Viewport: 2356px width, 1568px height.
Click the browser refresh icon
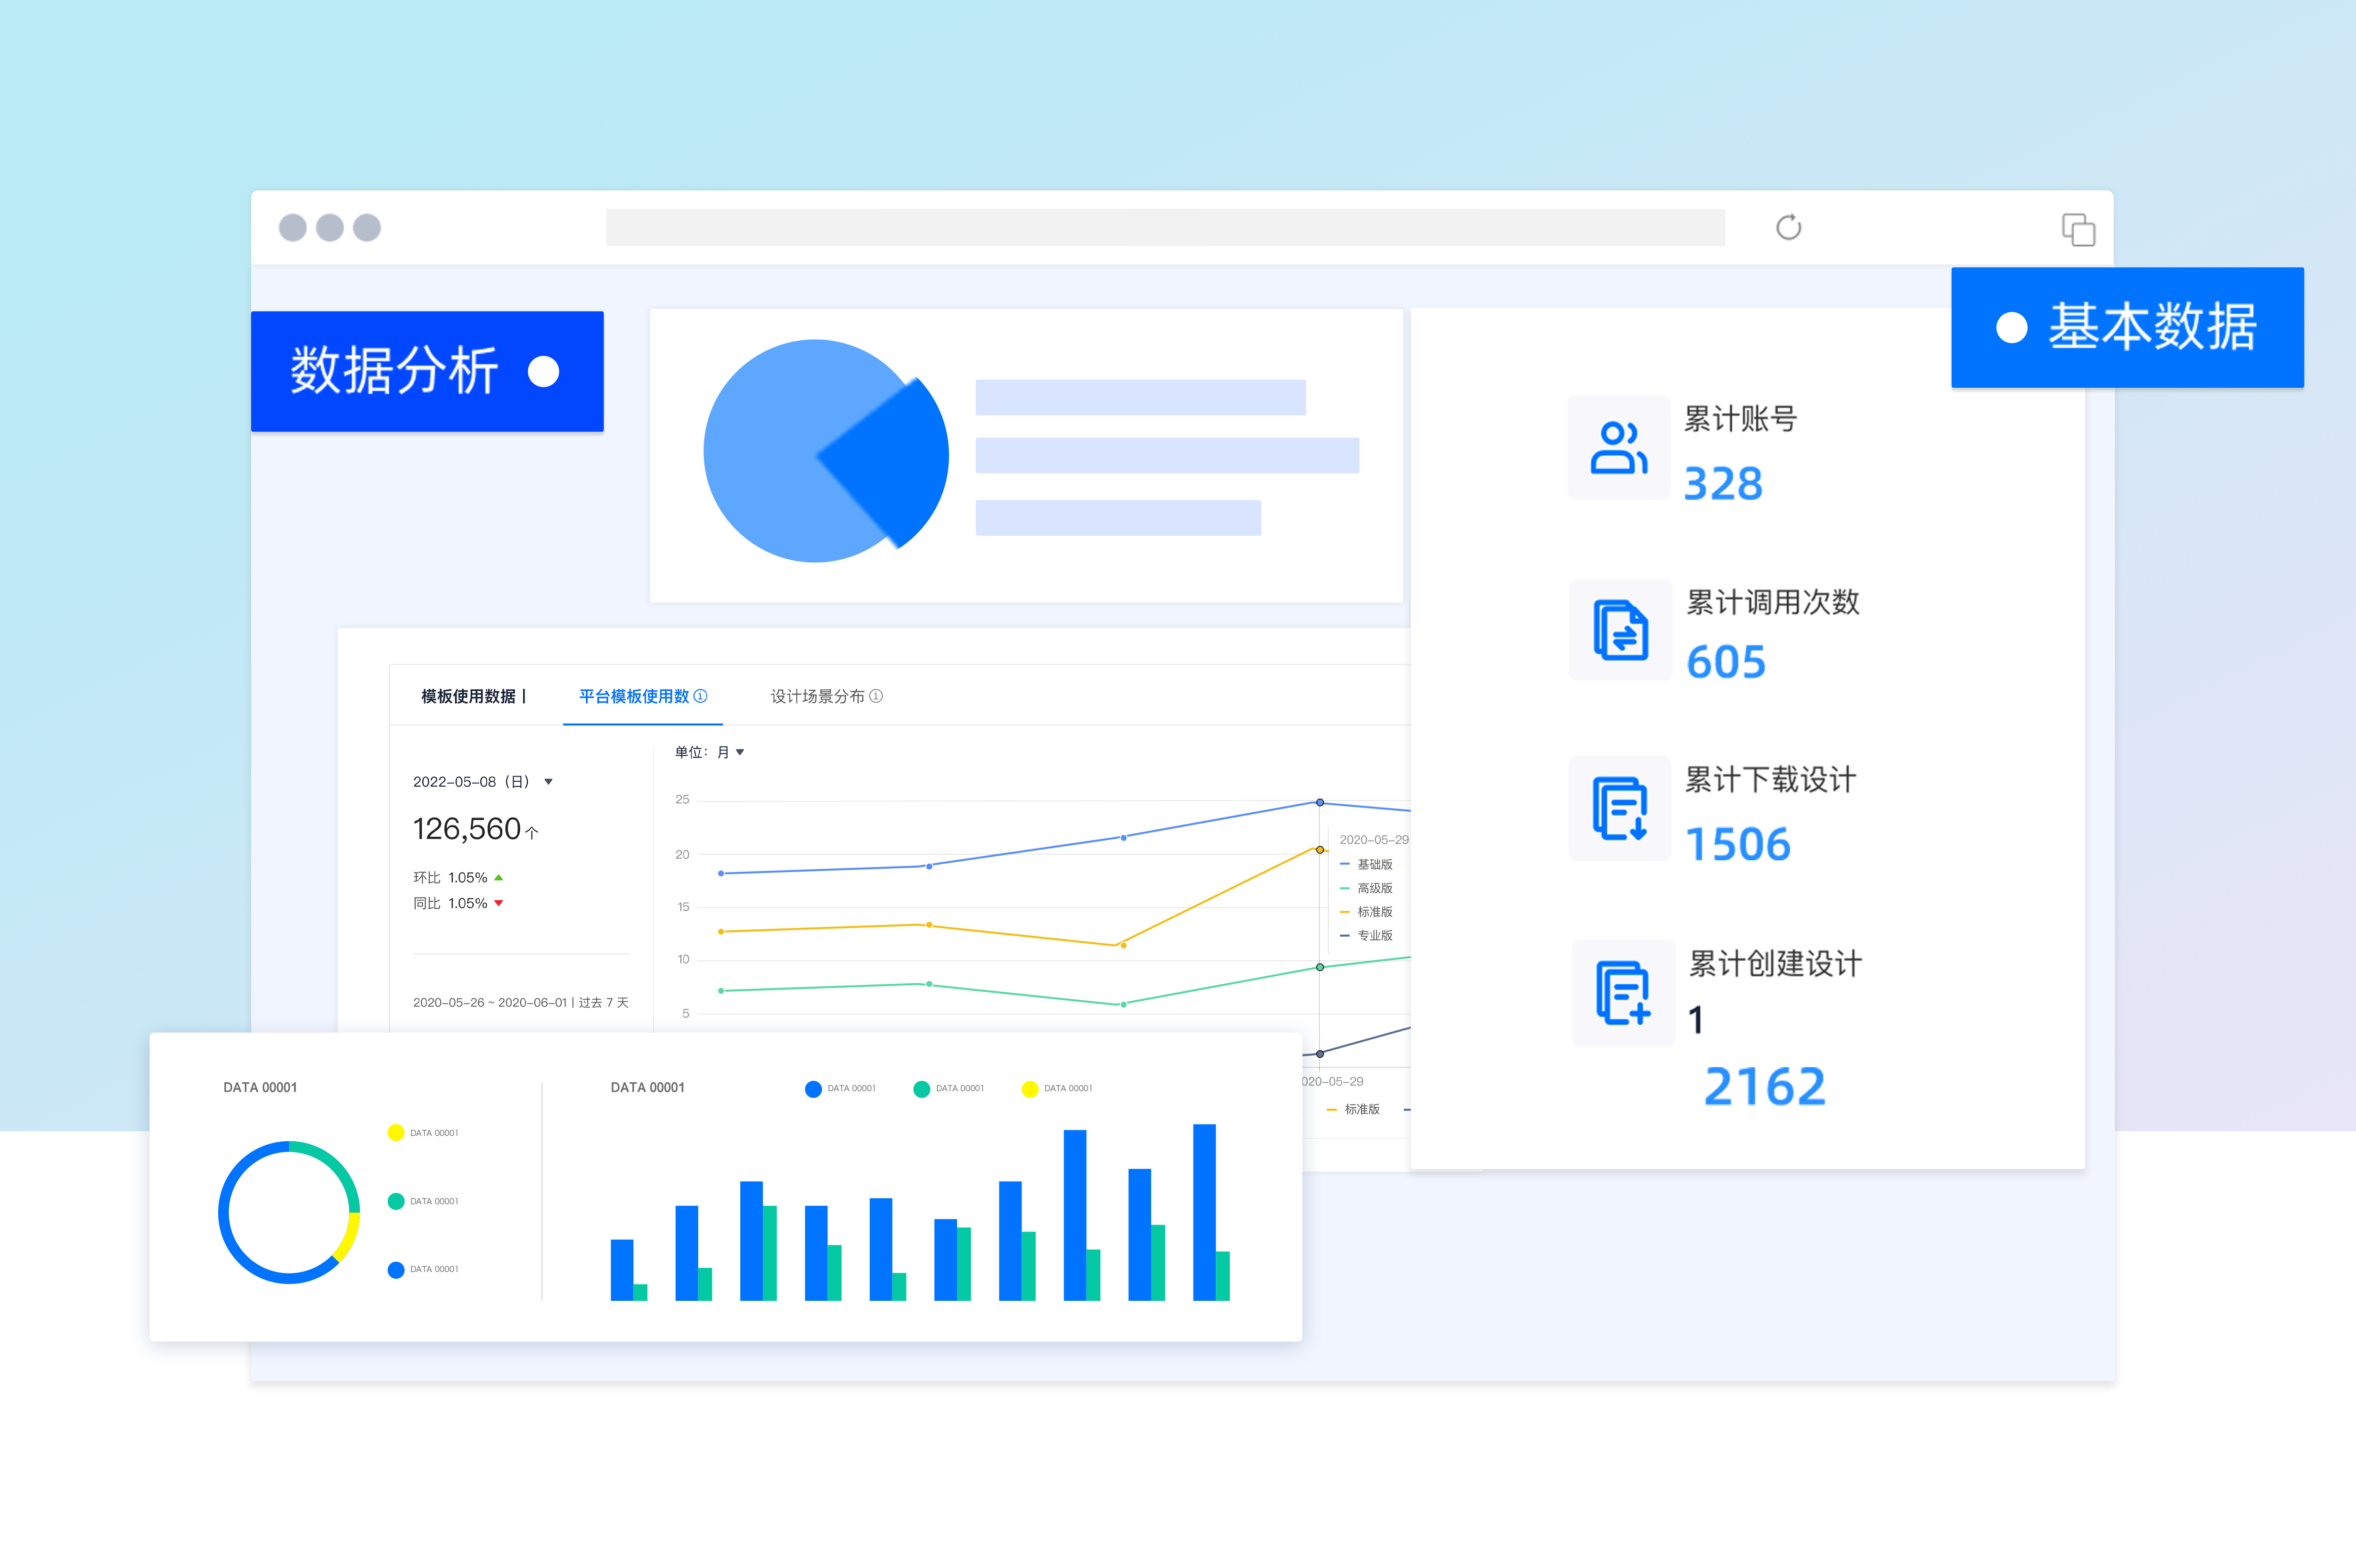coord(1788,228)
